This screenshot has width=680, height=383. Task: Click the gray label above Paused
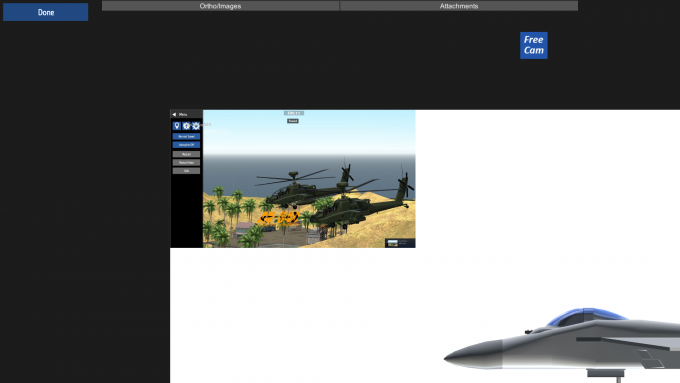click(x=294, y=113)
